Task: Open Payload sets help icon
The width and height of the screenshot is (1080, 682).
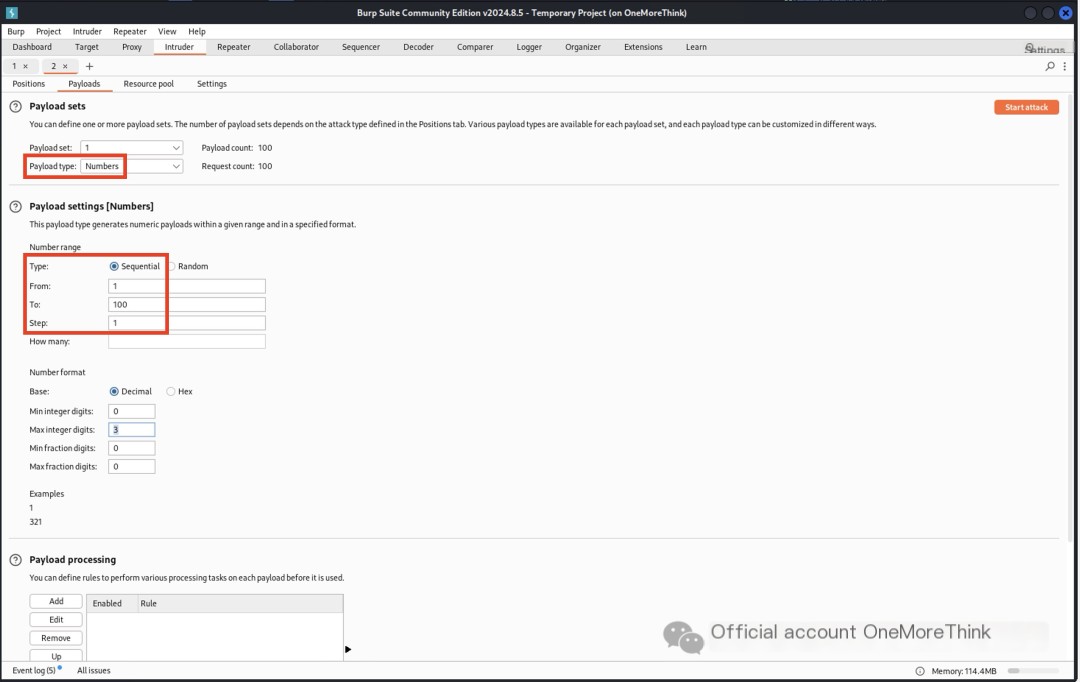Action: (15, 107)
